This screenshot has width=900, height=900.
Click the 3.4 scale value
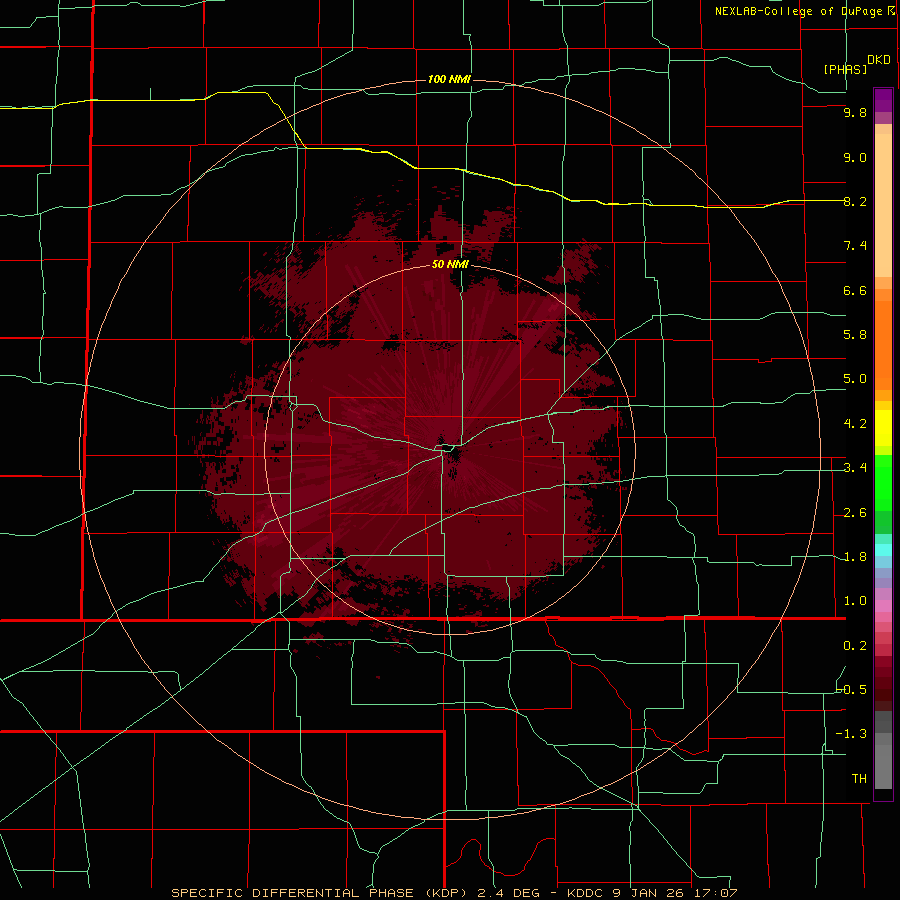(855, 468)
